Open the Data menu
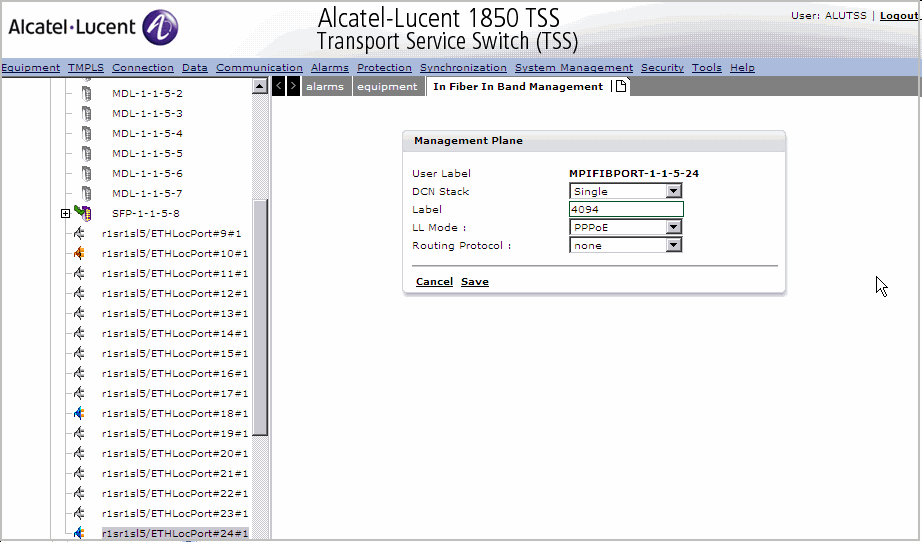The image size is (922, 542). 195,68
